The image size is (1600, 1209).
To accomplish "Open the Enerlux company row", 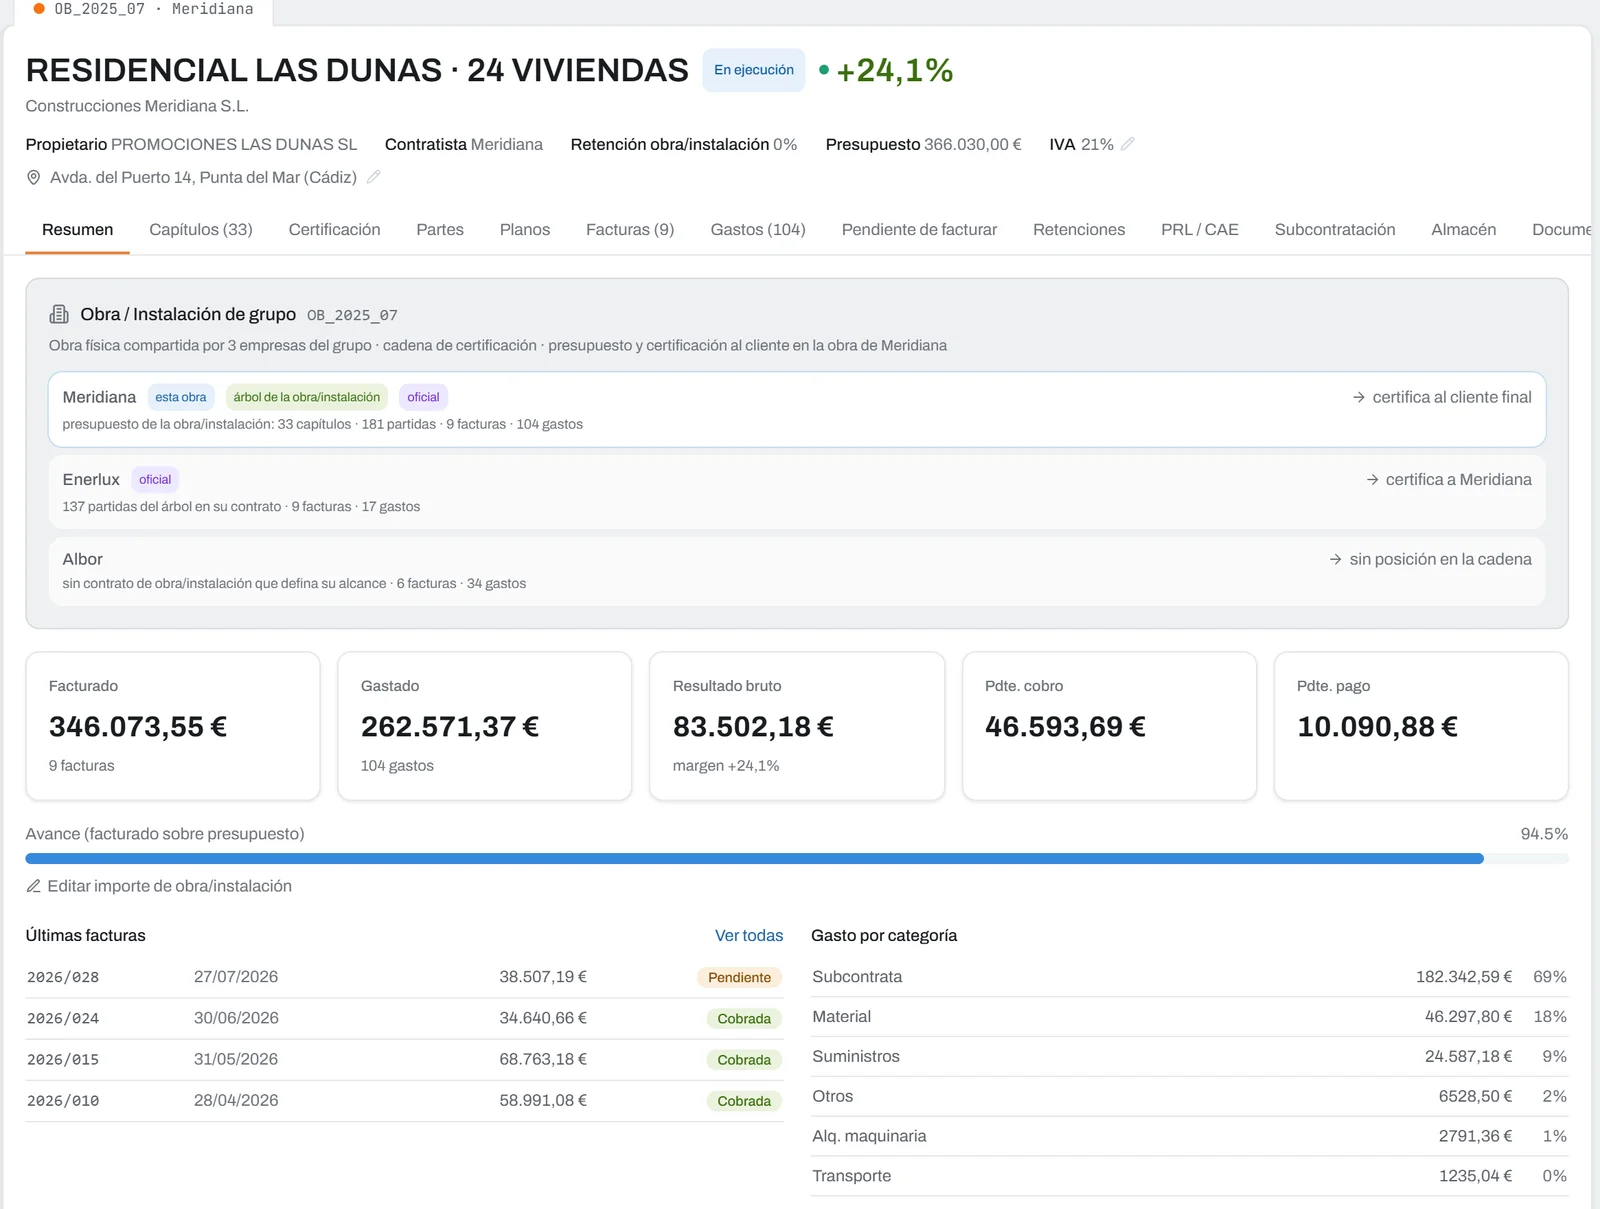I will pos(797,492).
